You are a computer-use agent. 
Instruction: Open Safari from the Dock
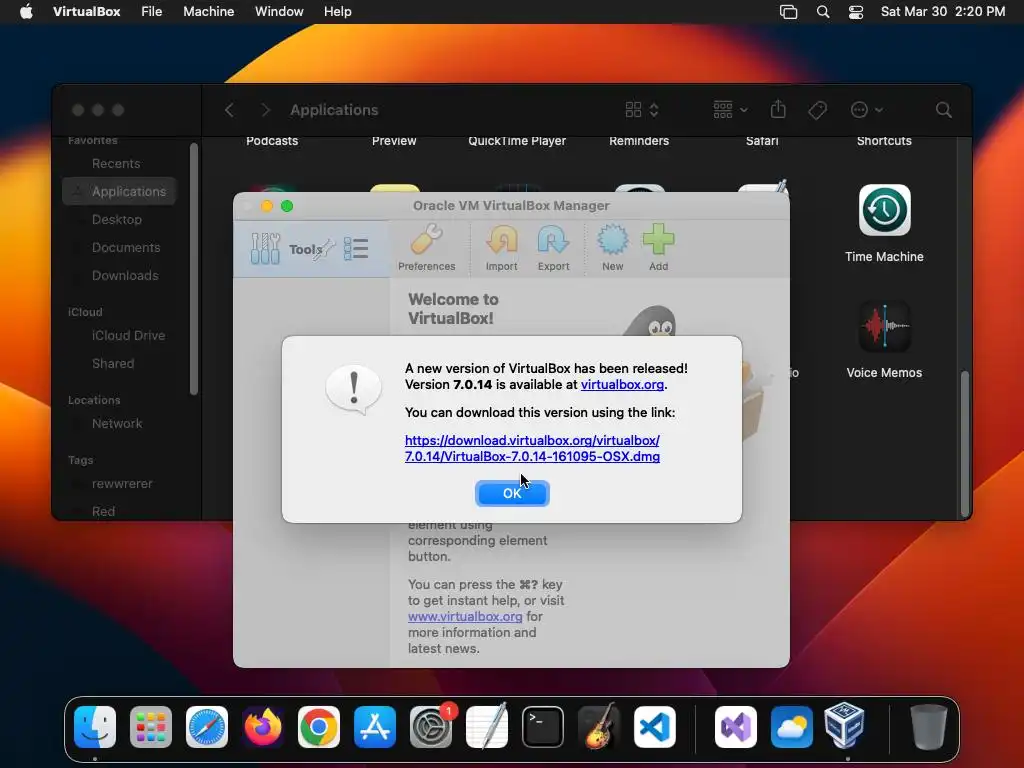[x=207, y=726]
